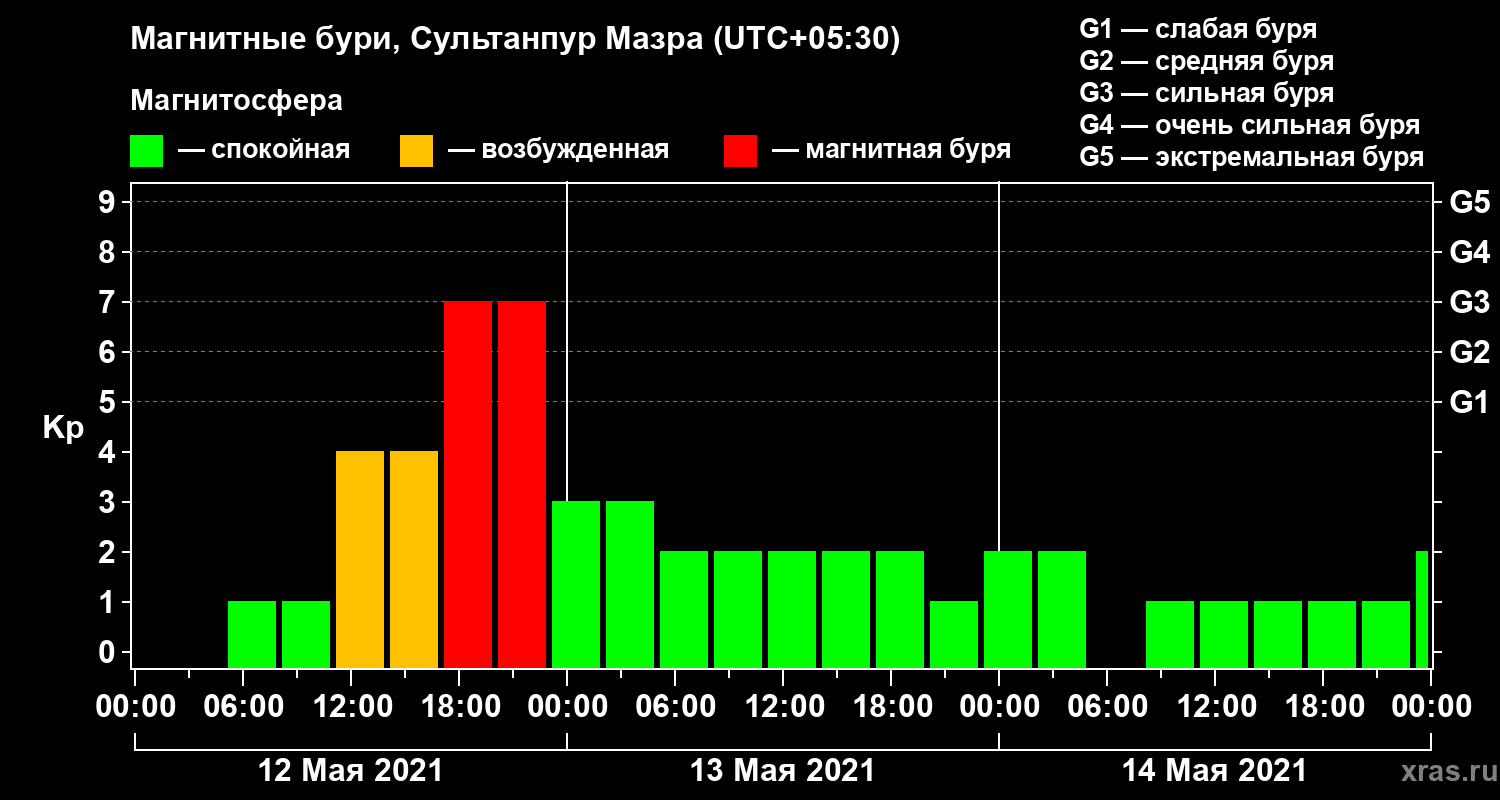Click the green 'спокойная' legend swatch

click(146, 151)
